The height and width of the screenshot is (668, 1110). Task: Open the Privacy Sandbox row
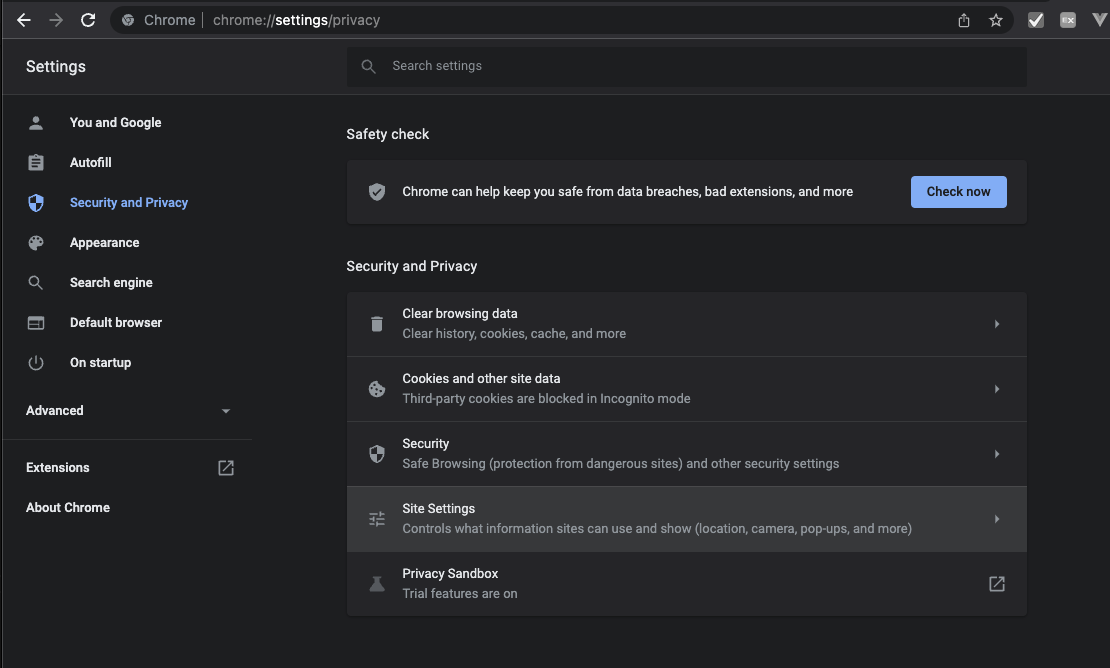687,584
